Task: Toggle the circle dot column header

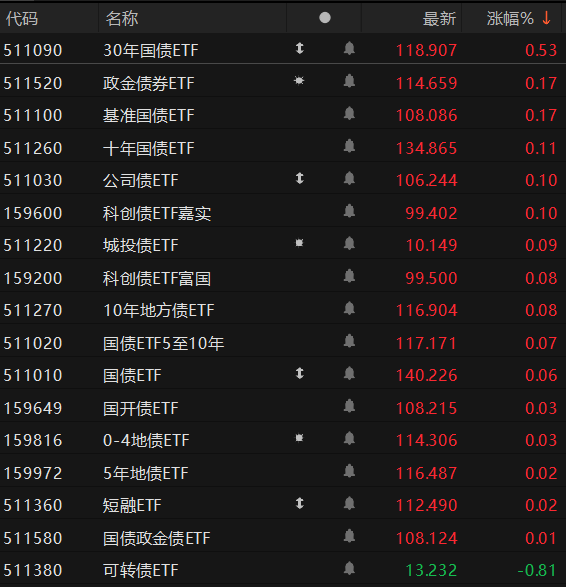Action: [325, 18]
